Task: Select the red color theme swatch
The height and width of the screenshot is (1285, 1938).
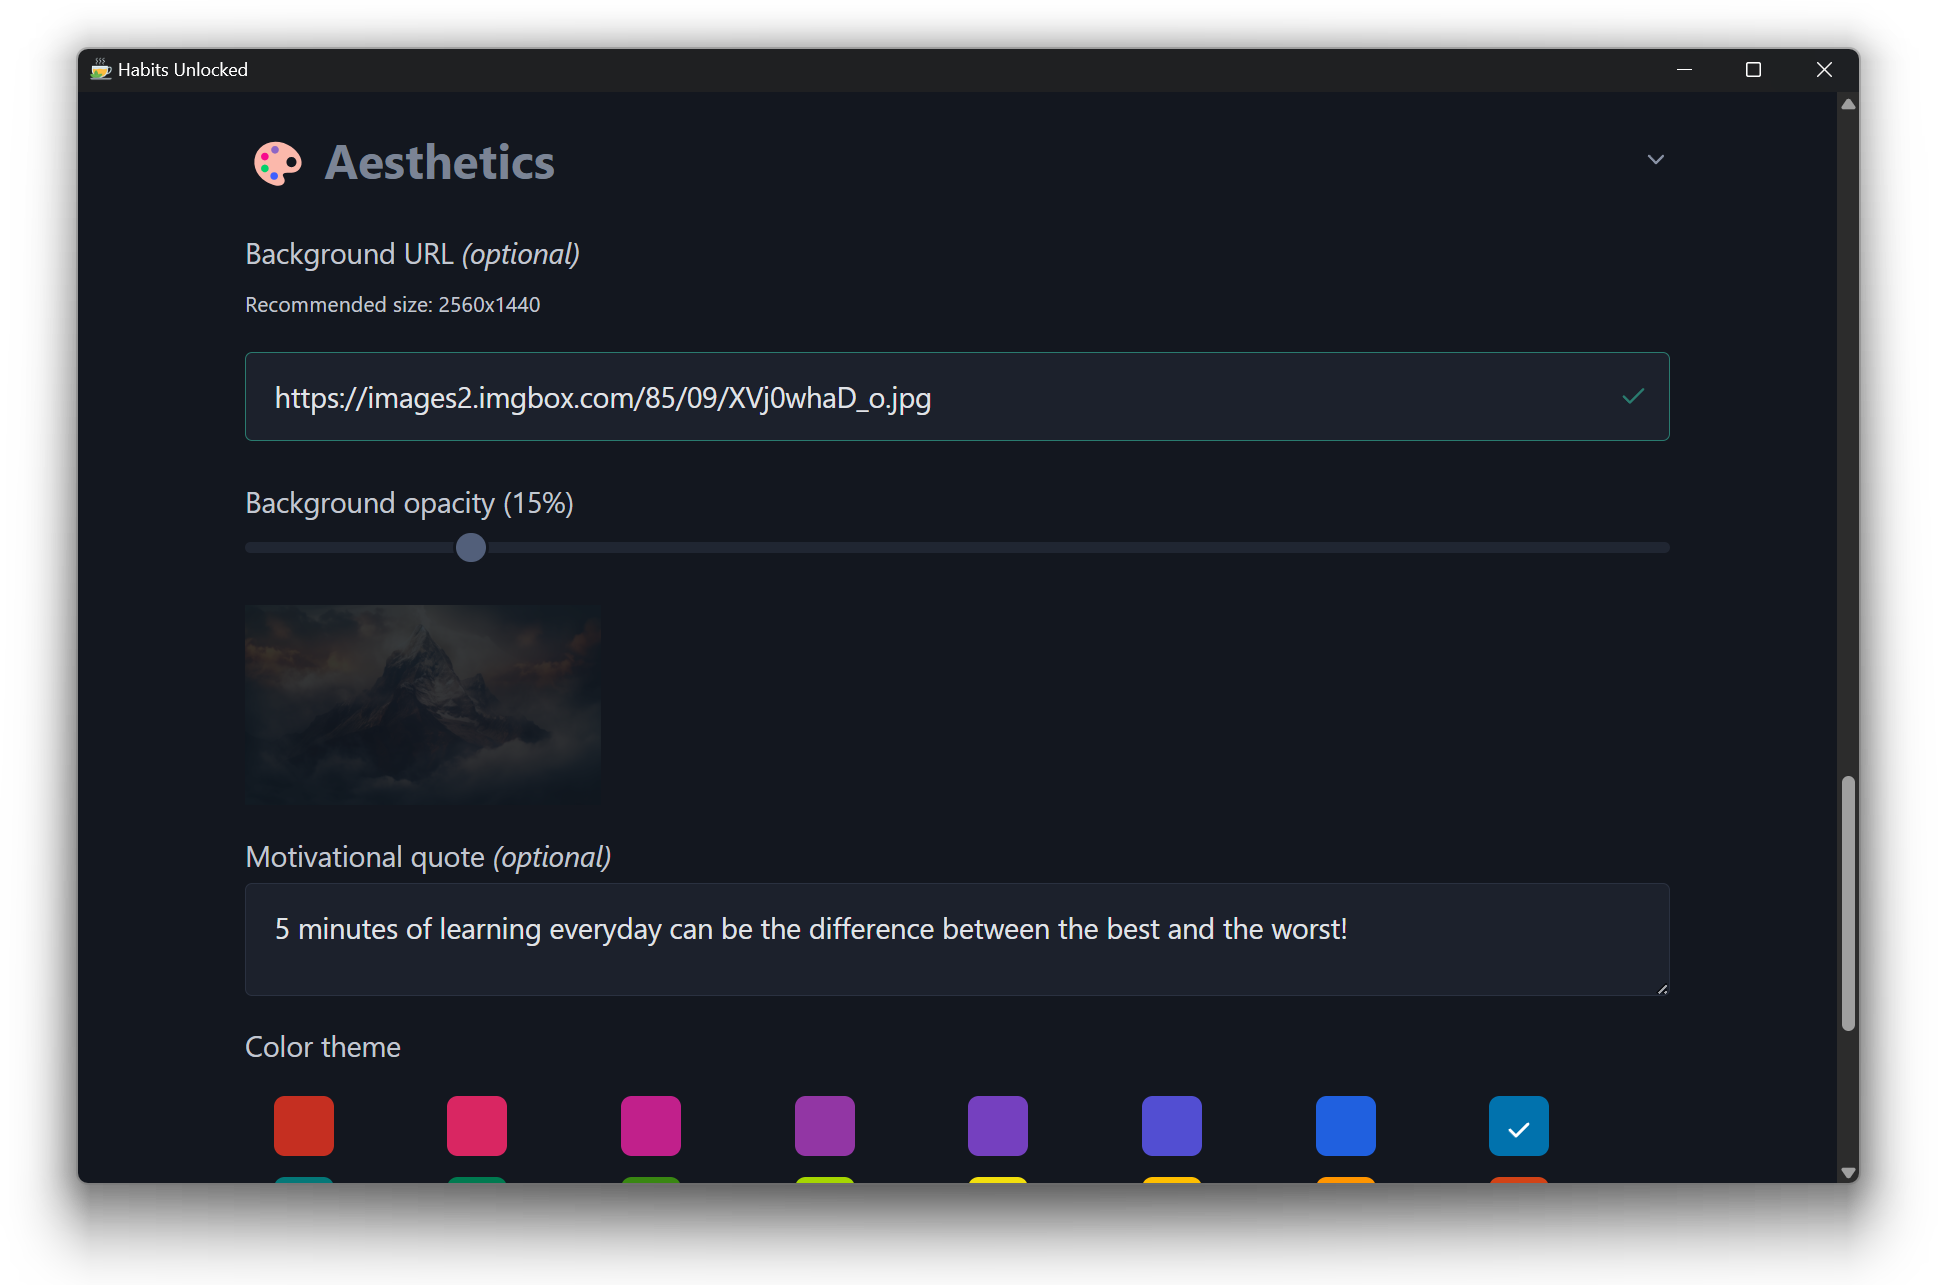Action: coord(303,1125)
